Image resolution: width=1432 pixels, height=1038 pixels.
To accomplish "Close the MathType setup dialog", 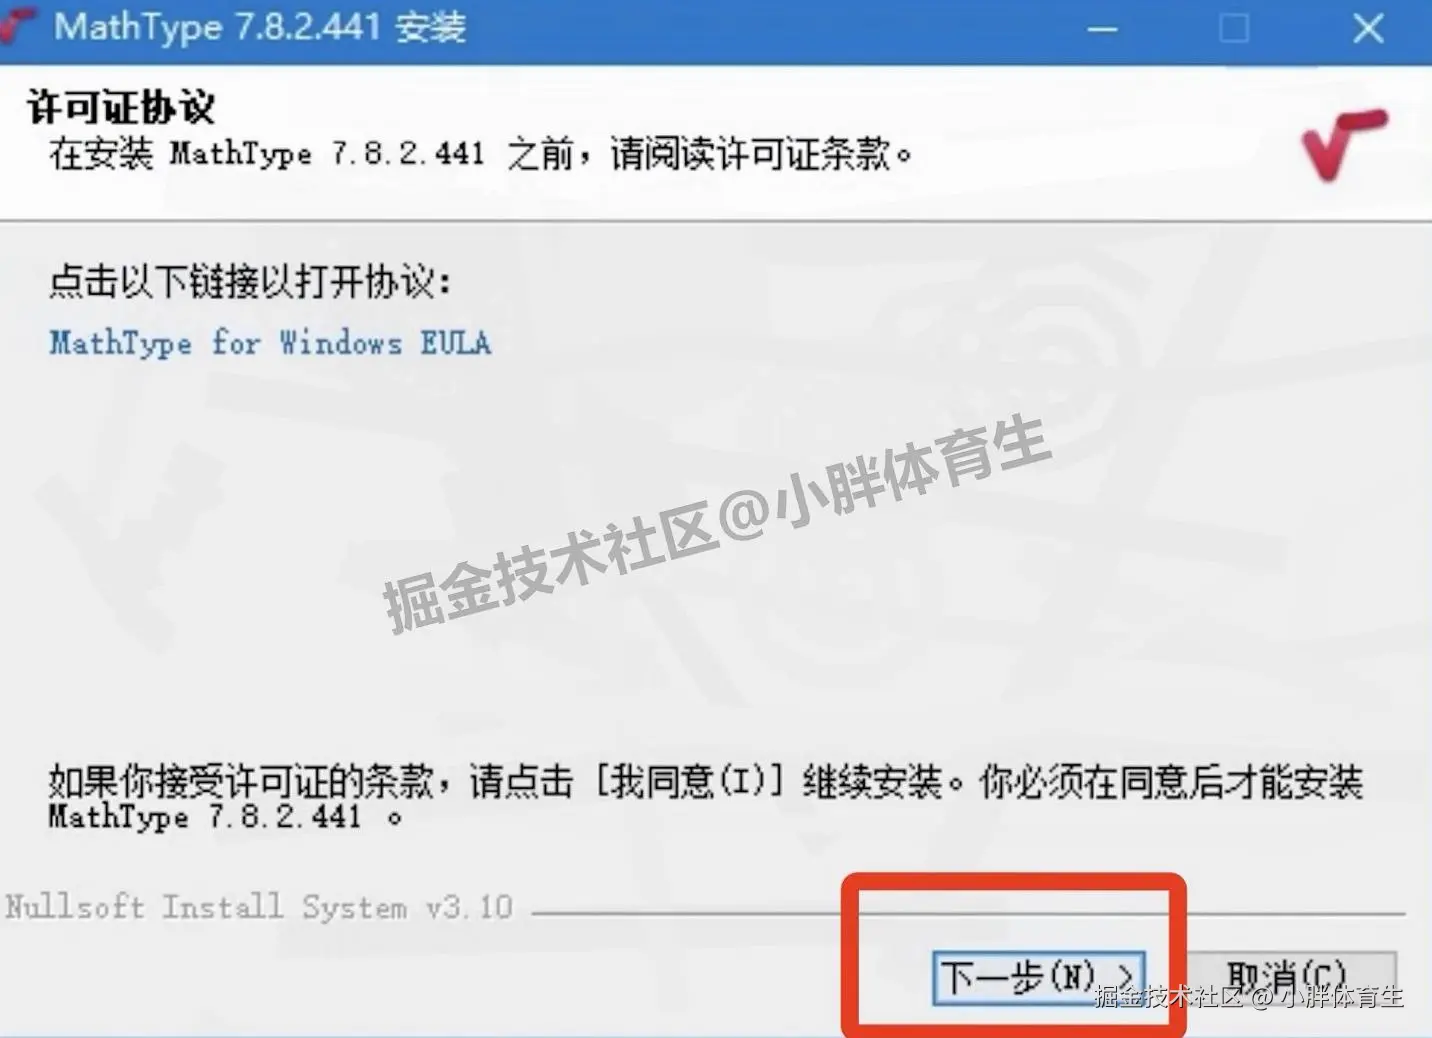I will pos(1368,28).
